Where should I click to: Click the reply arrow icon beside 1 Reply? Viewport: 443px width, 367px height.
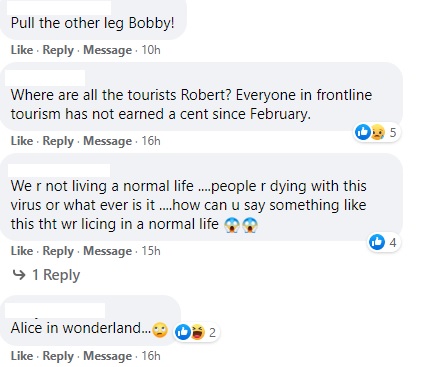(19, 275)
